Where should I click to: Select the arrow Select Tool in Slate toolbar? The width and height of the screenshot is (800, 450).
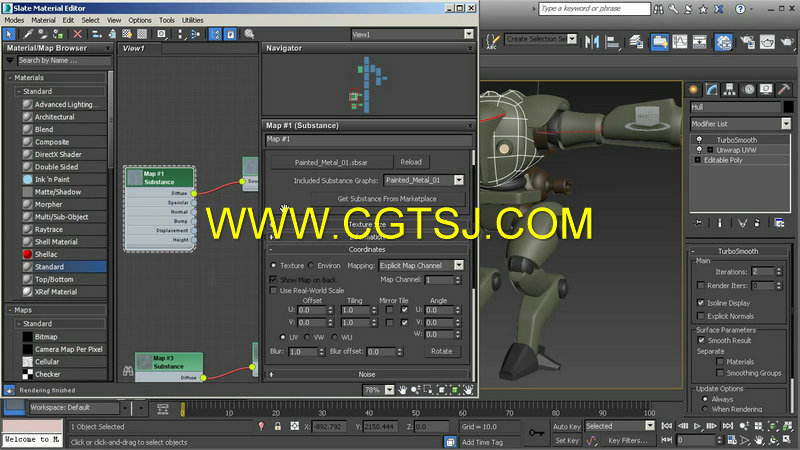coord(9,34)
